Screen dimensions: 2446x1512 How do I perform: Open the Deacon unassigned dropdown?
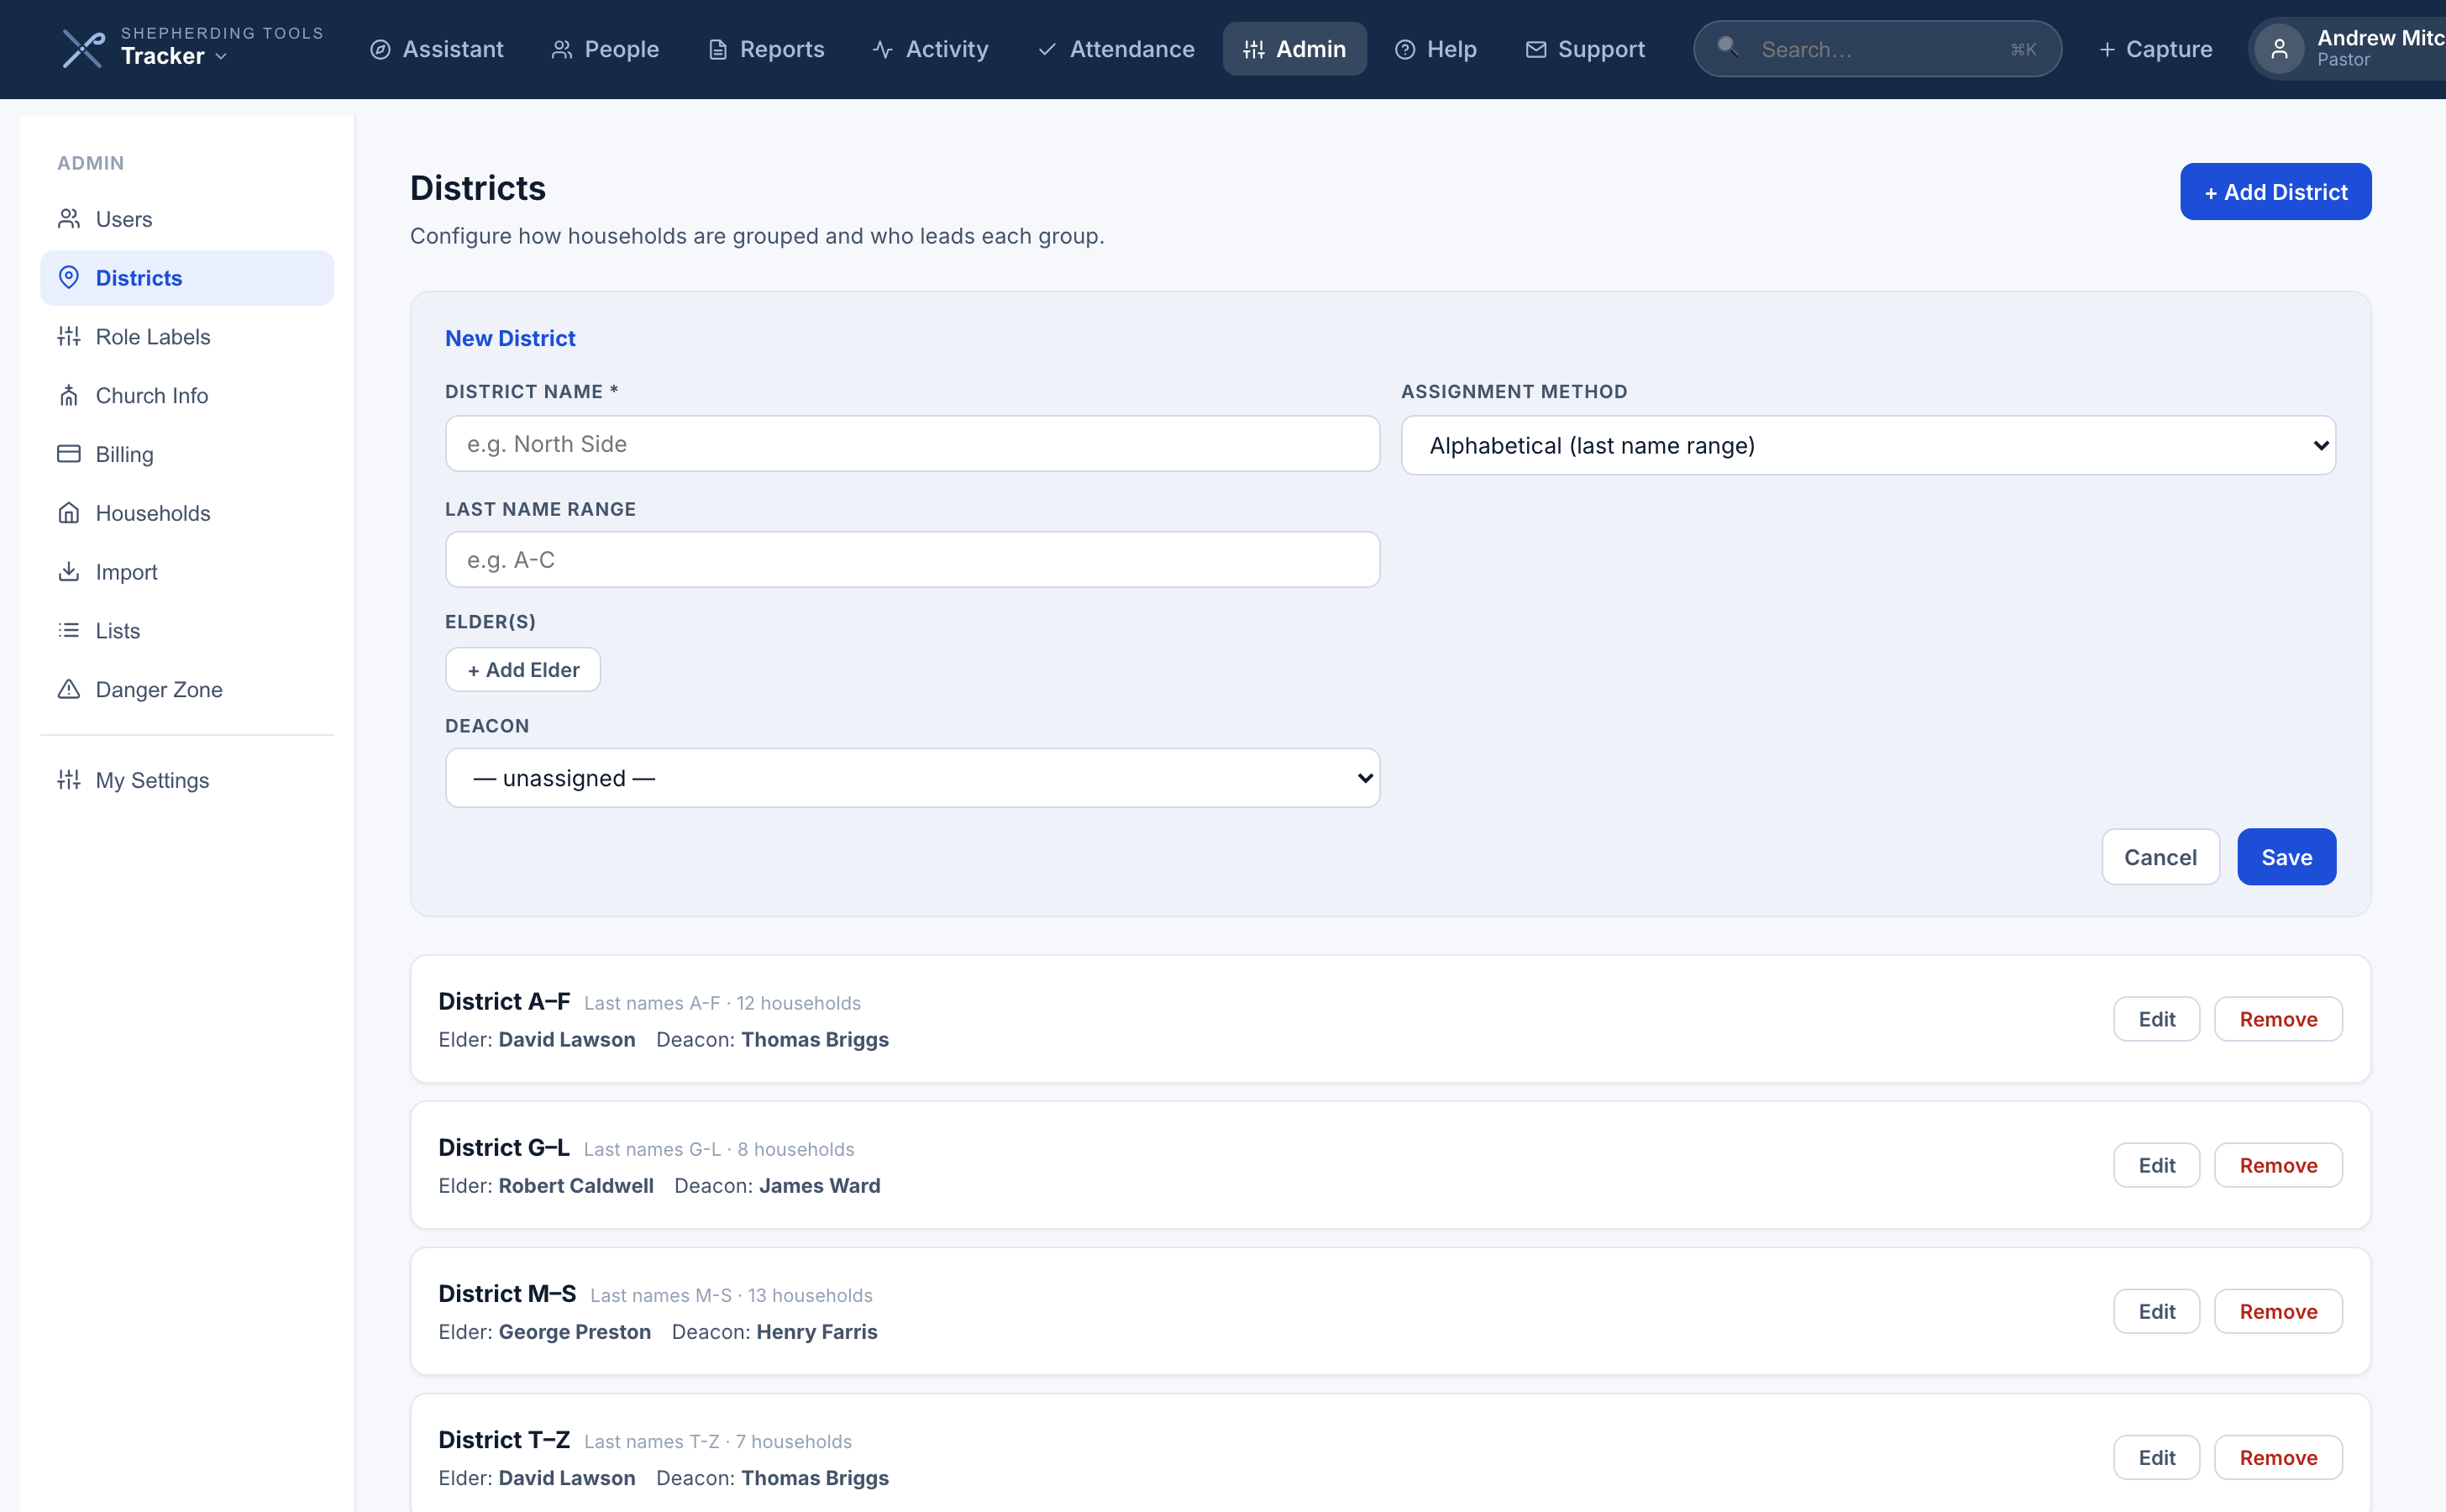coord(912,778)
